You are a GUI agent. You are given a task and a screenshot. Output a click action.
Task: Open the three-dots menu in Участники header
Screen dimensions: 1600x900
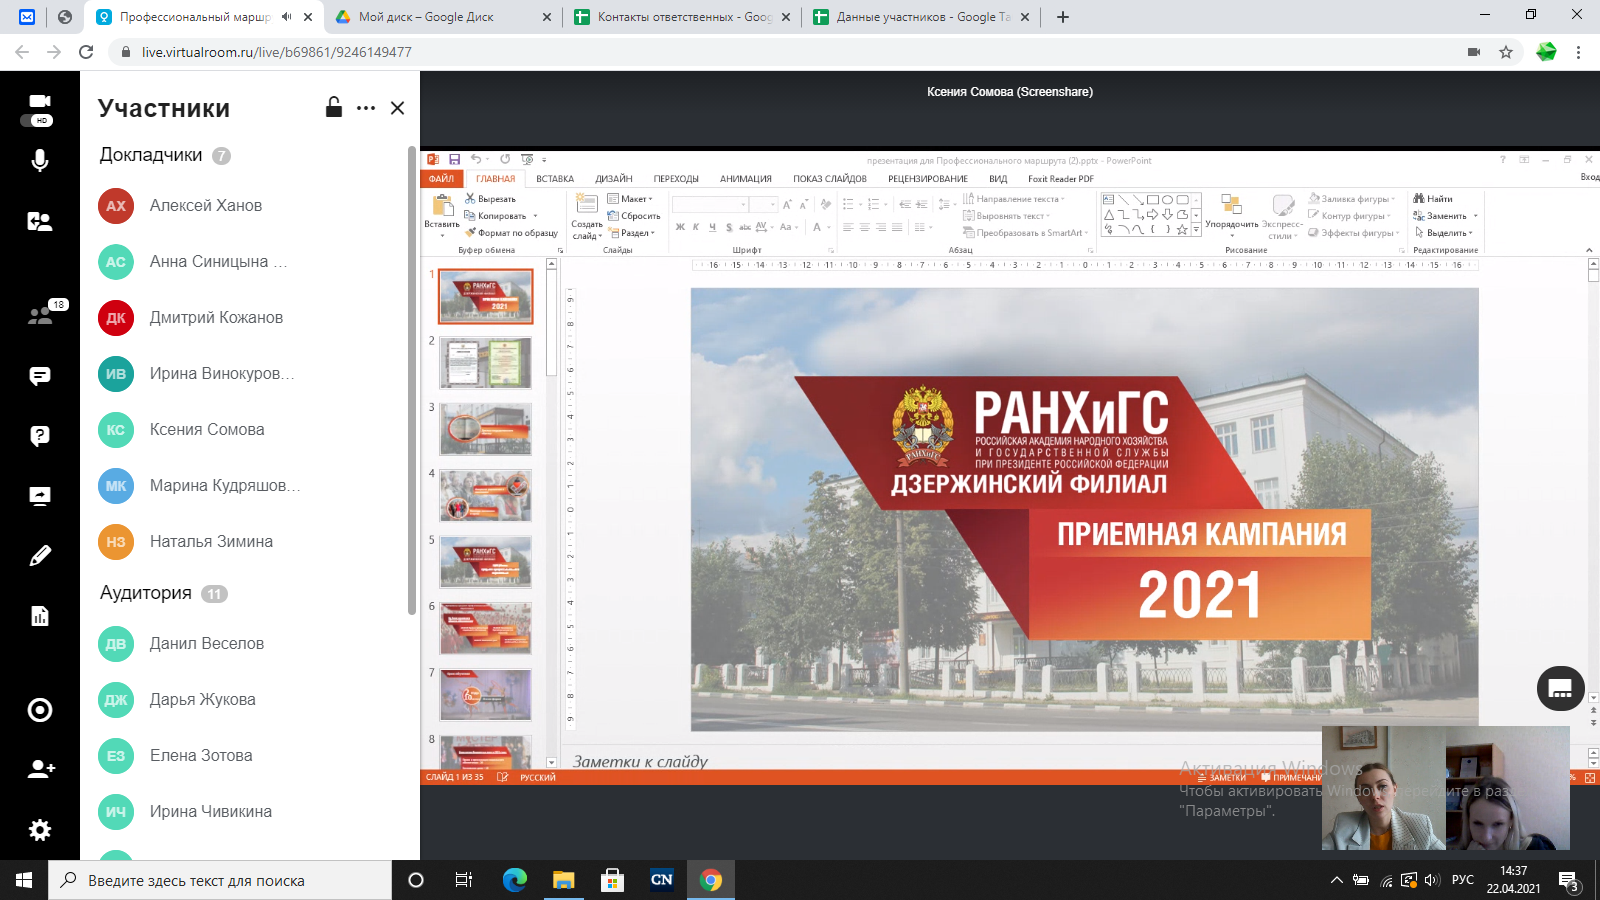pyautogui.click(x=366, y=108)
